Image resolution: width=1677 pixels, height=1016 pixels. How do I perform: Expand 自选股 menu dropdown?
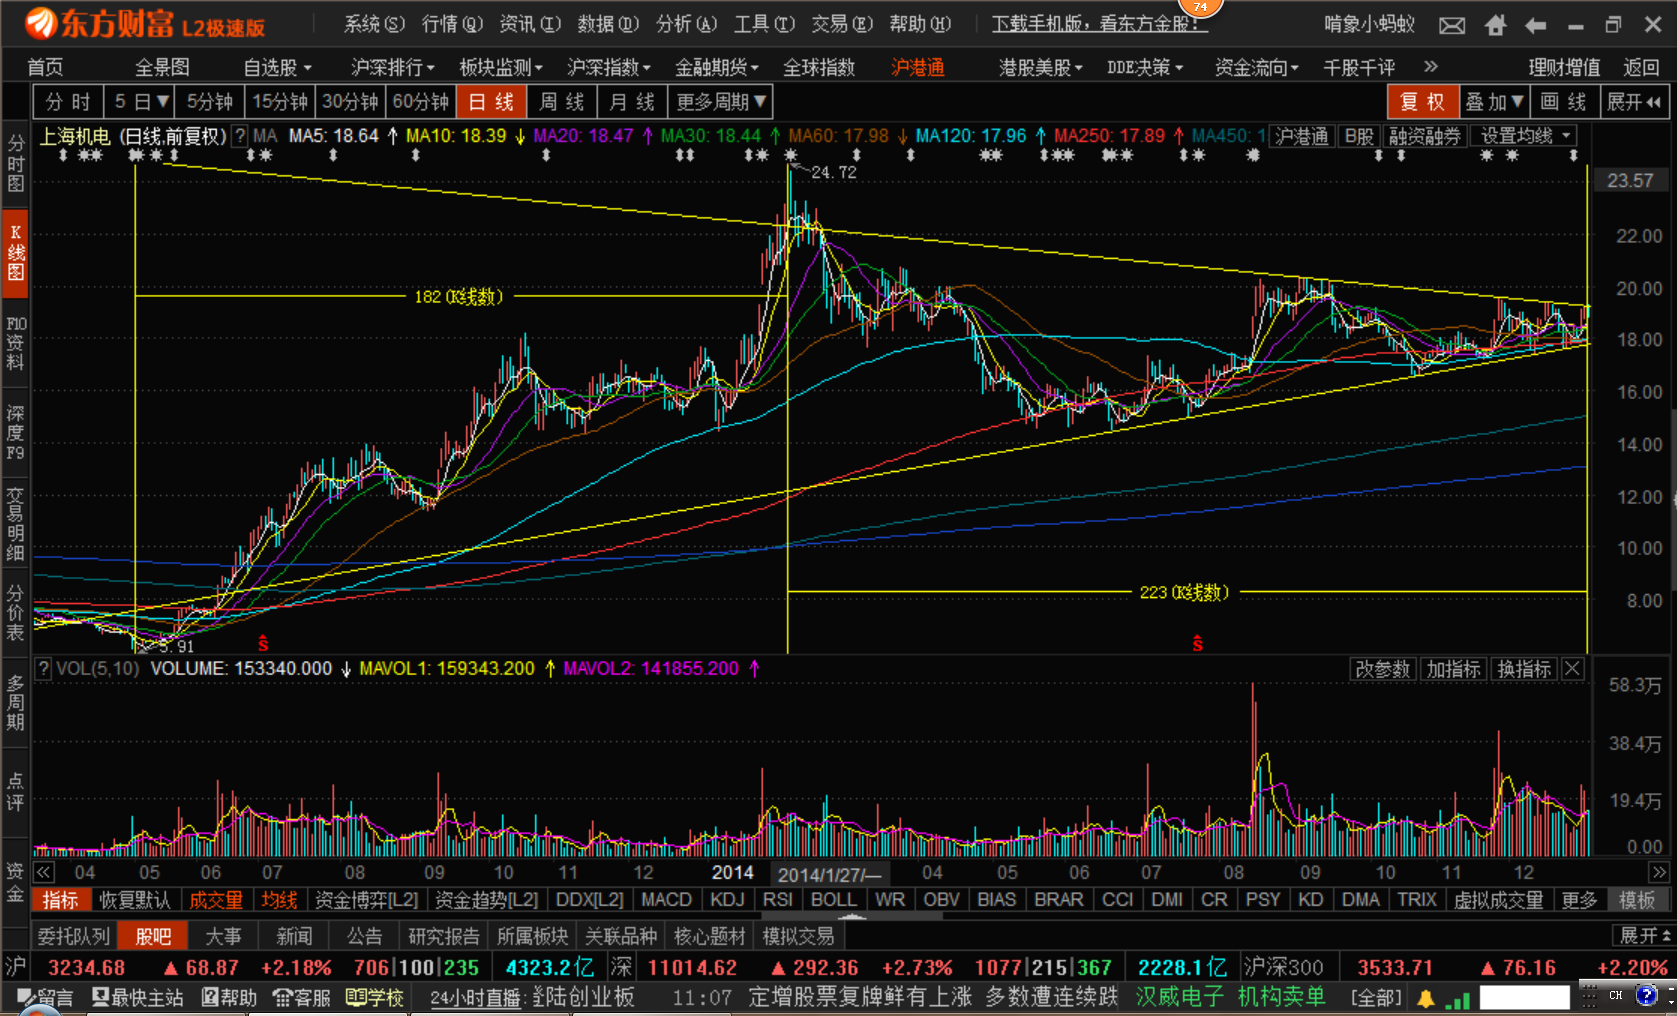click(278, 67)
